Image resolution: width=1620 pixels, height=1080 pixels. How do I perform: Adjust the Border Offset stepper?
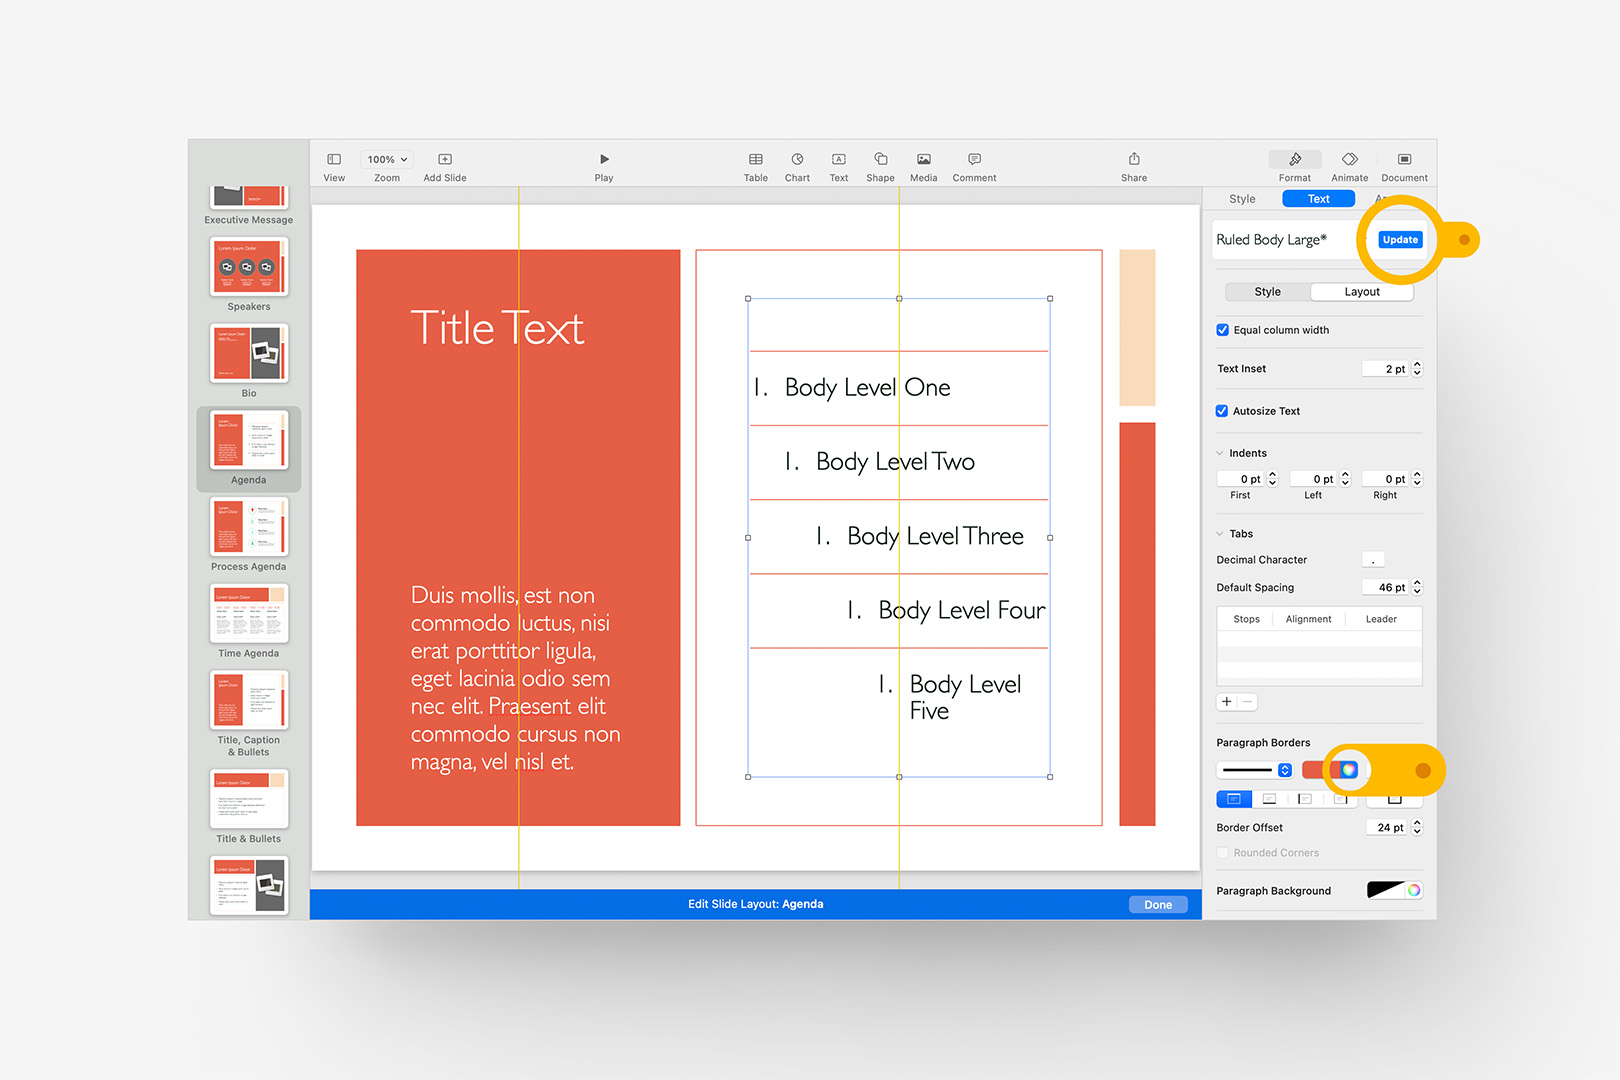1417,828
